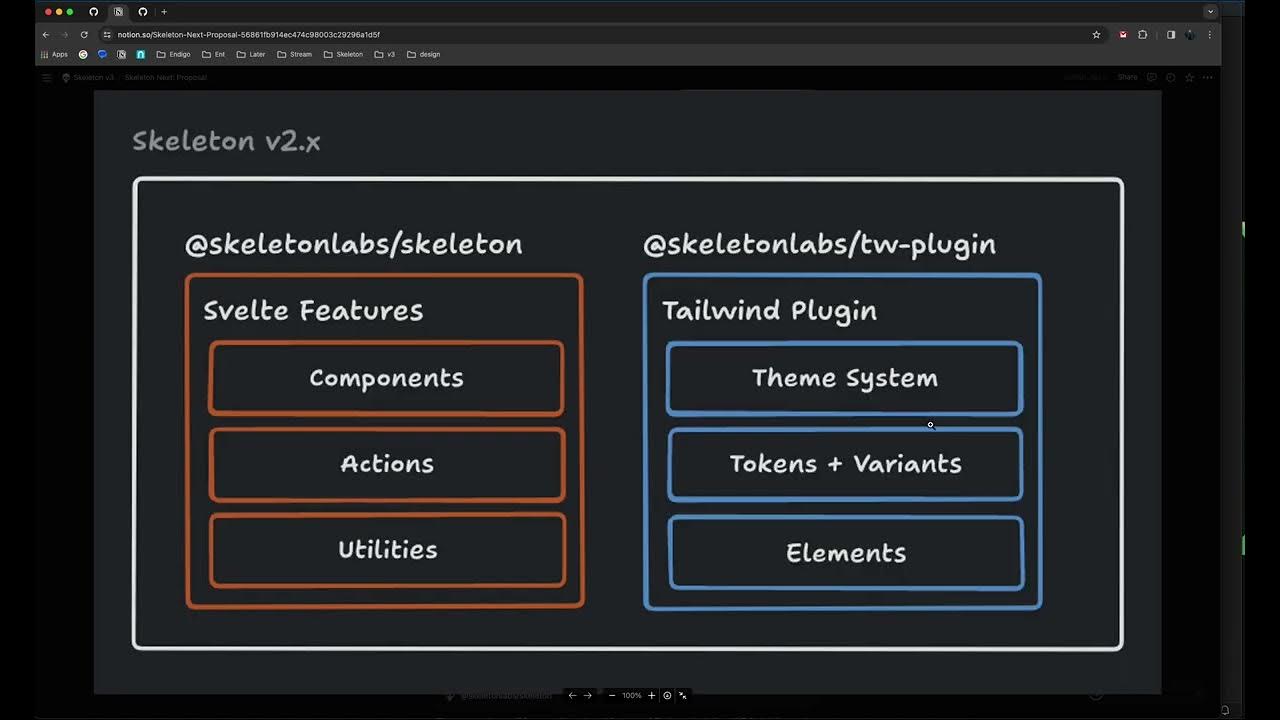Screen dimensions: 1280x720
Task: Toggle the browser side panel
Action: (1171, 34)
